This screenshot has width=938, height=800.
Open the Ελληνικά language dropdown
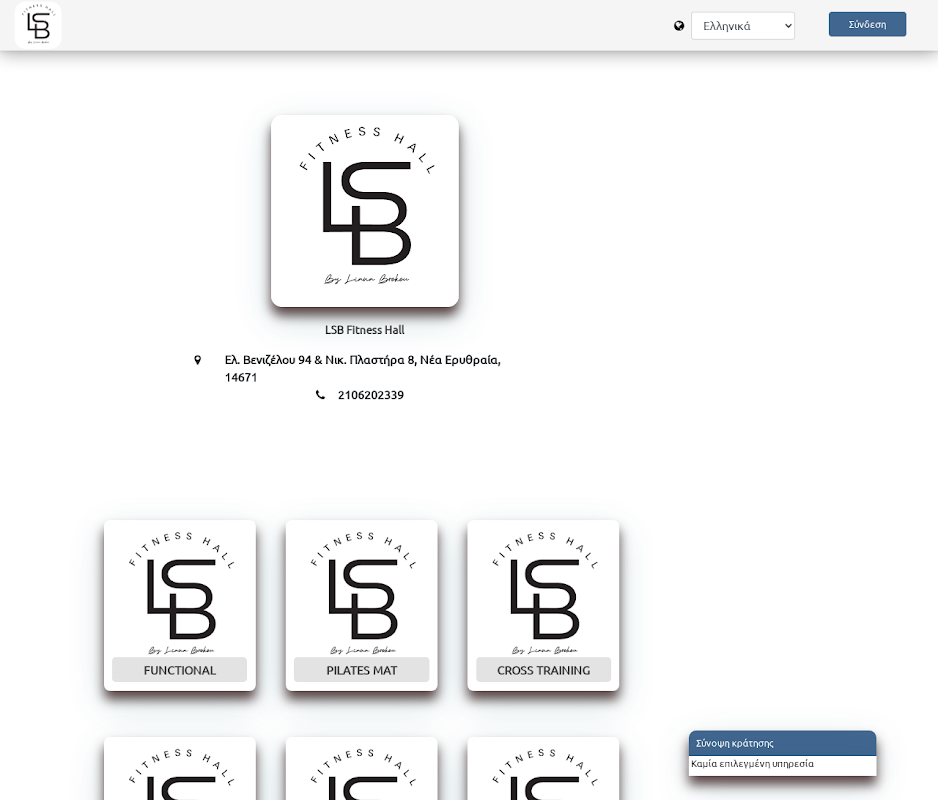(743, 26)
